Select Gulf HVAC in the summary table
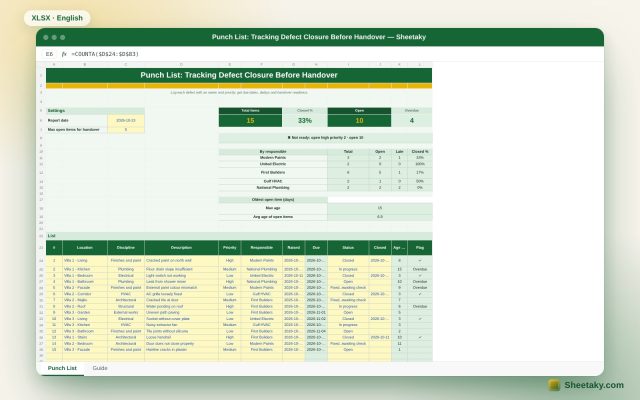Image resolution: width=640 pixels, height=400 pixels. pyautogui.click(x=273, y=181)
